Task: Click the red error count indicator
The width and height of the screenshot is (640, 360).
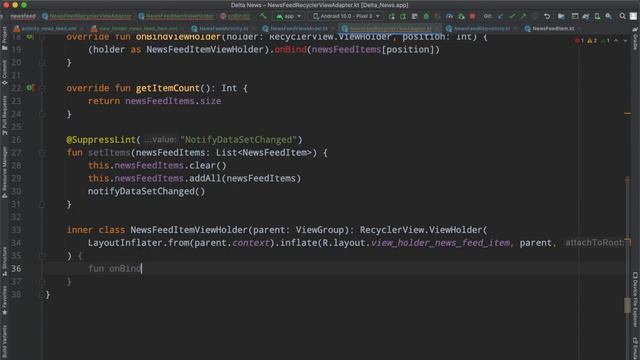Action: tap(579, 40)
